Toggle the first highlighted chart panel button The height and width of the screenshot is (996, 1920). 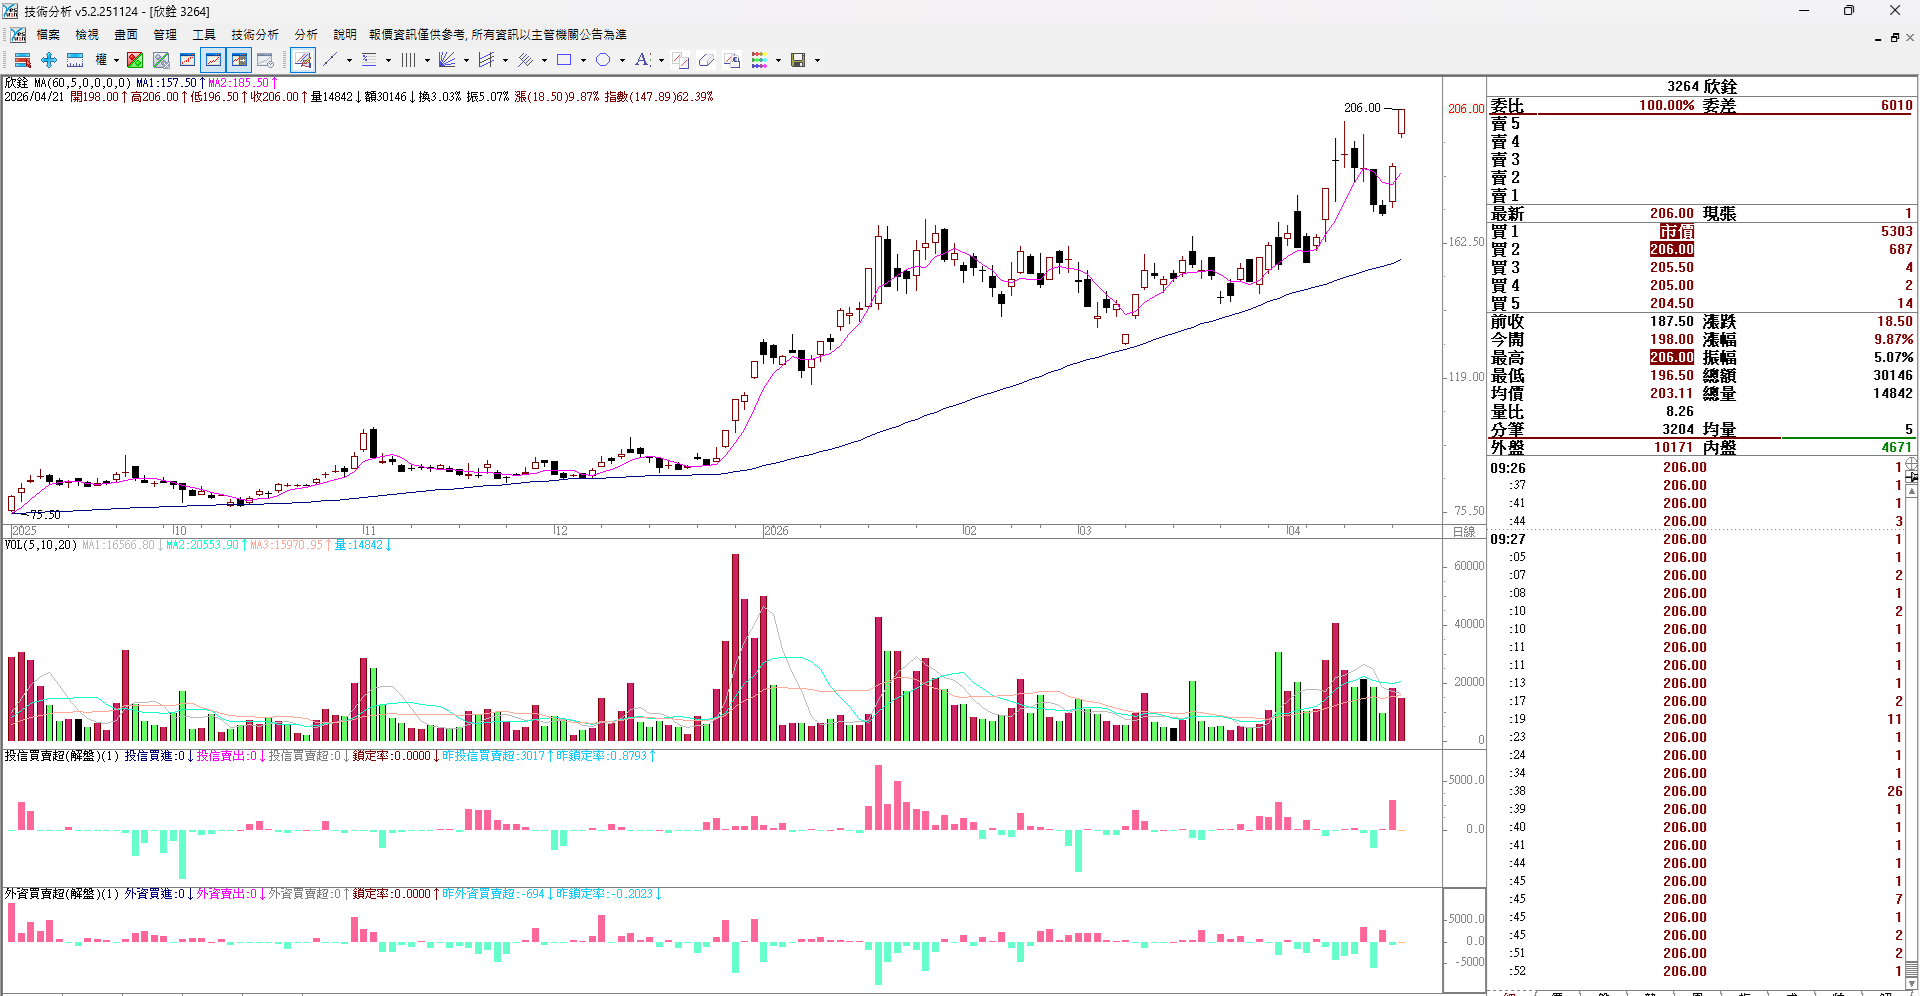(213, 60)
